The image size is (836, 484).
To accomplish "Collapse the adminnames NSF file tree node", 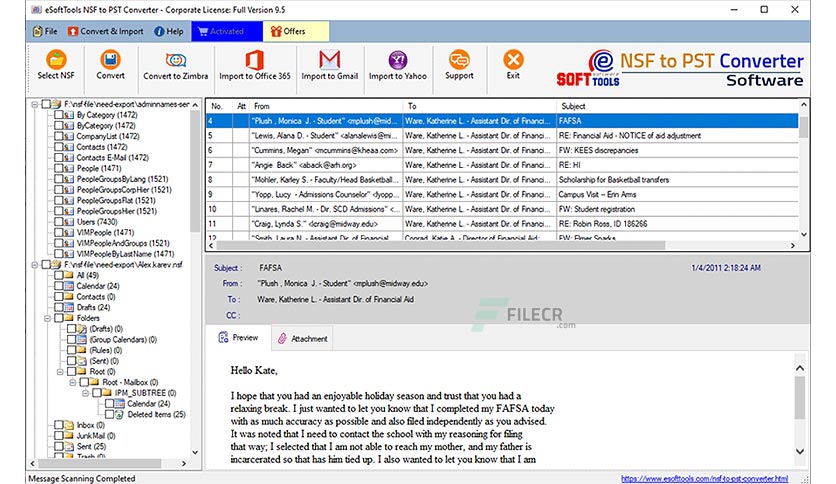I will tap(35, 104).
